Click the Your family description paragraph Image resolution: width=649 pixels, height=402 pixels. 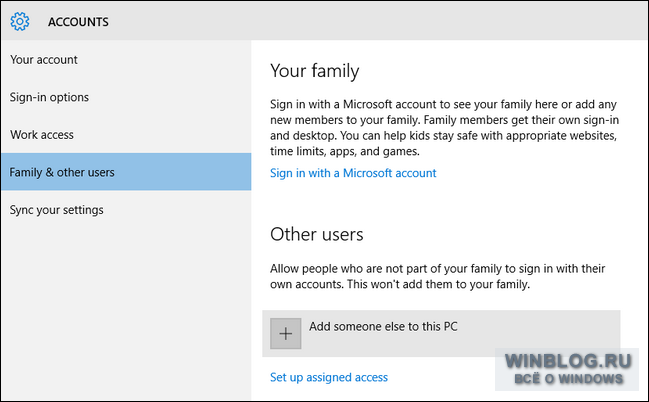point(444,128)
